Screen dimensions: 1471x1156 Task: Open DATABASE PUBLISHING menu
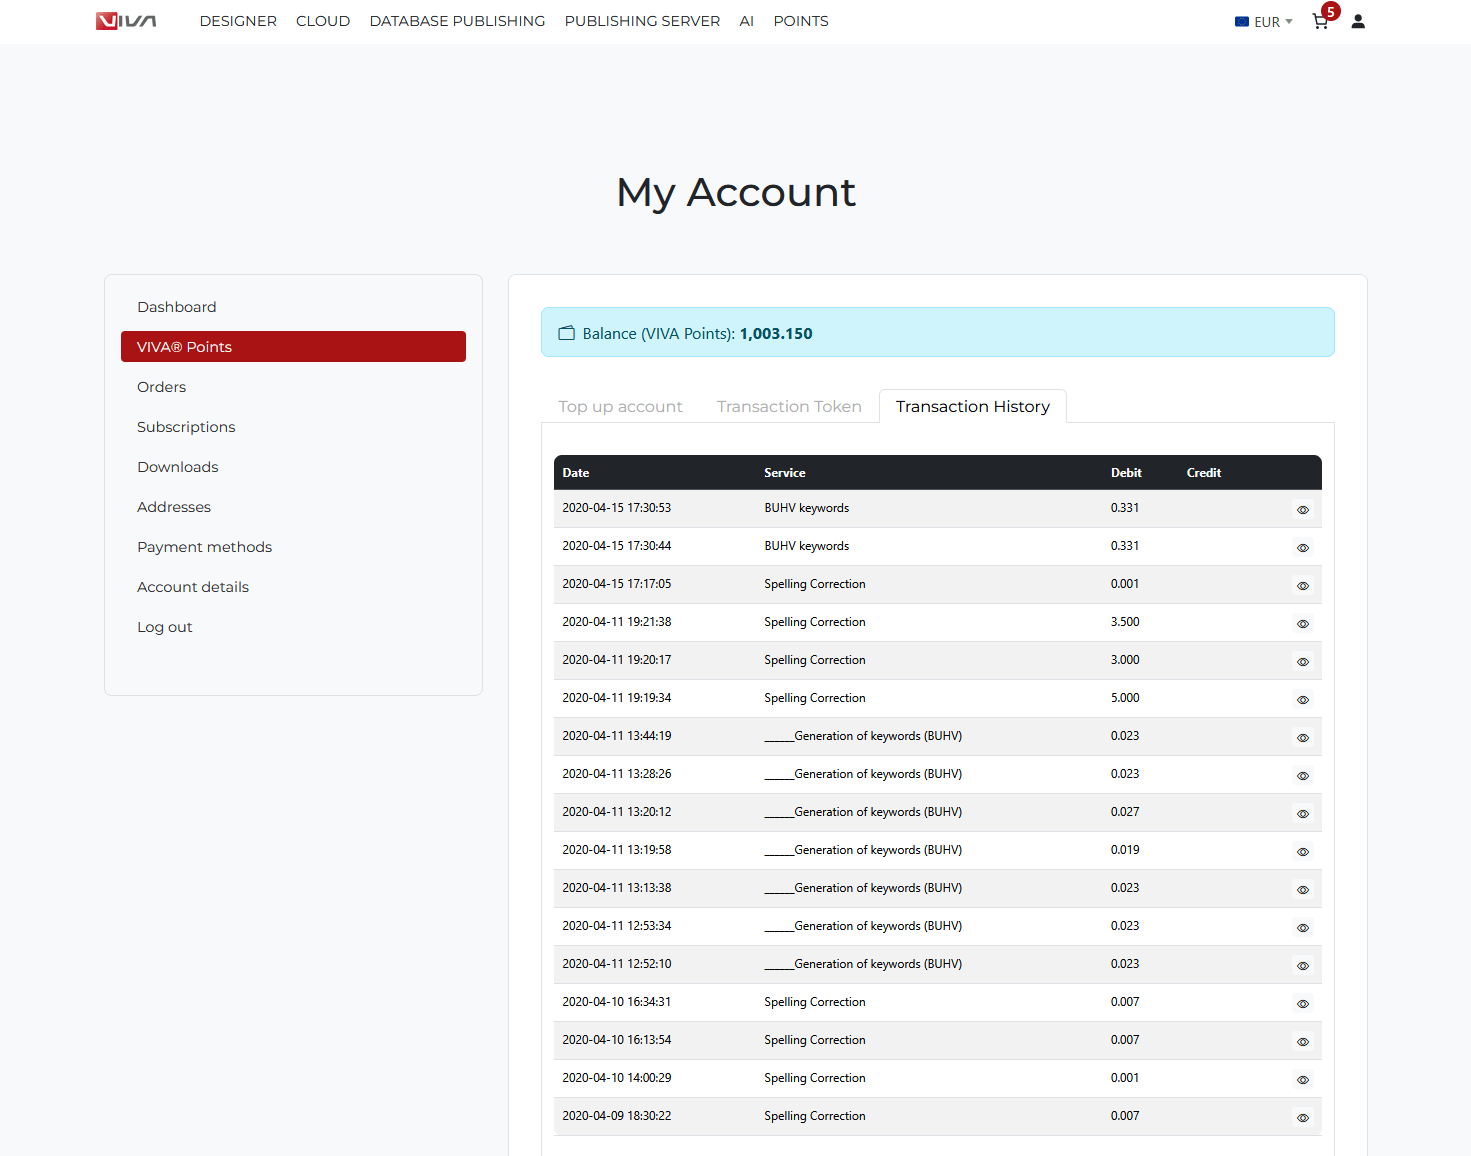click(x=457, y=21)
